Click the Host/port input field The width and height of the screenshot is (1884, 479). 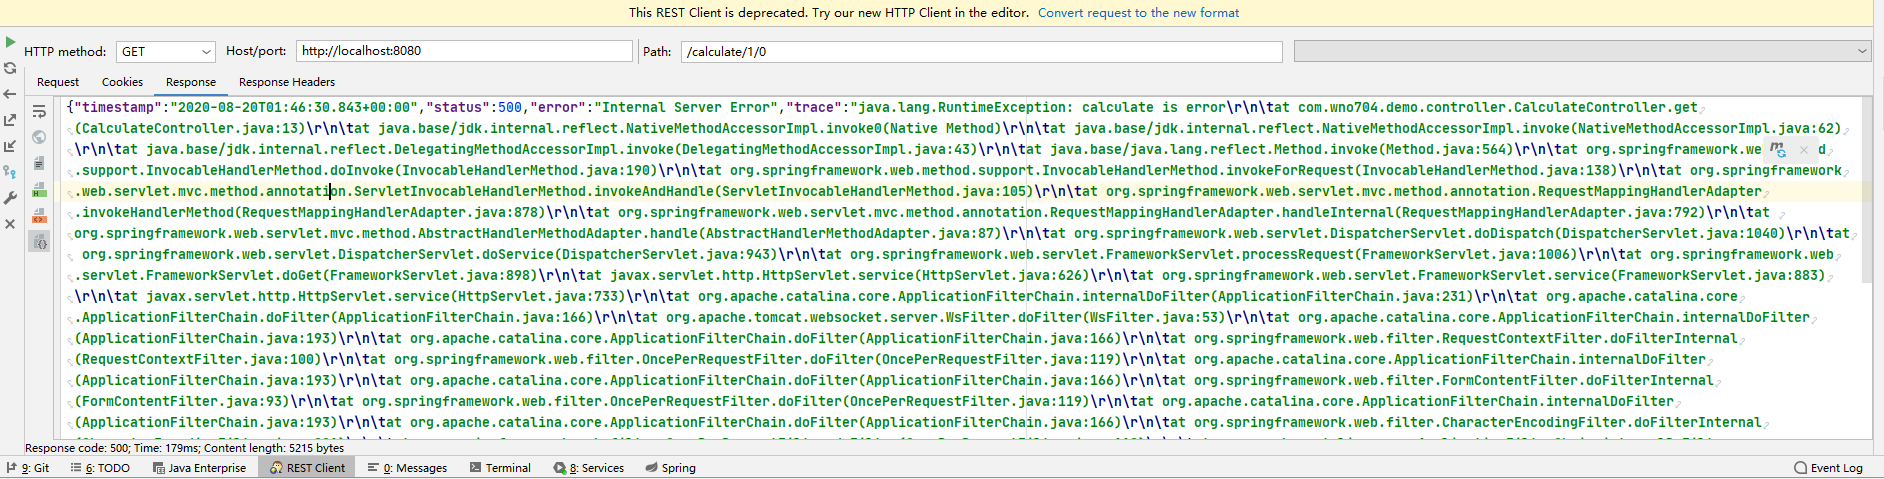point(465,51)
